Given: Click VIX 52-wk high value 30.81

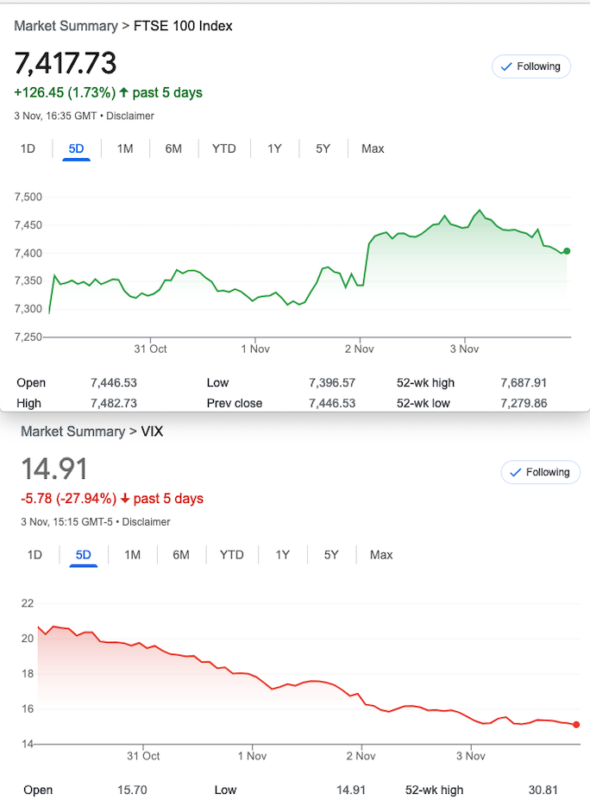Looking at the screenshot, I should coord(543,790).
